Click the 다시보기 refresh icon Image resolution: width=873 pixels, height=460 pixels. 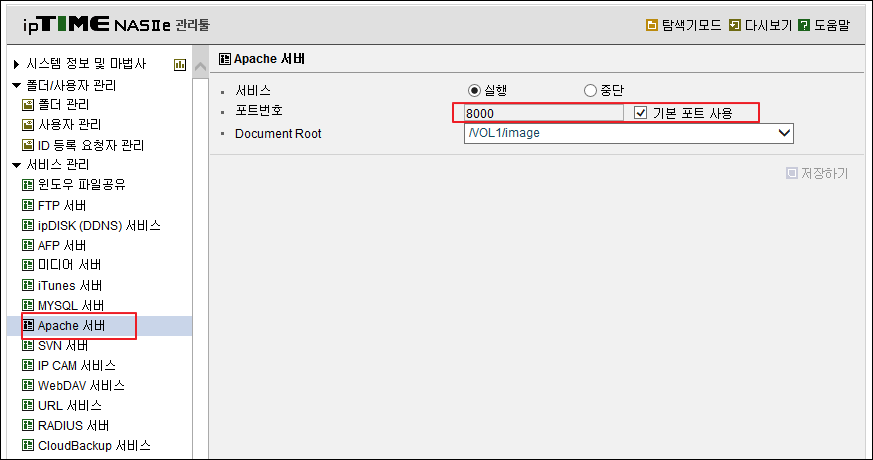[735, 25]
